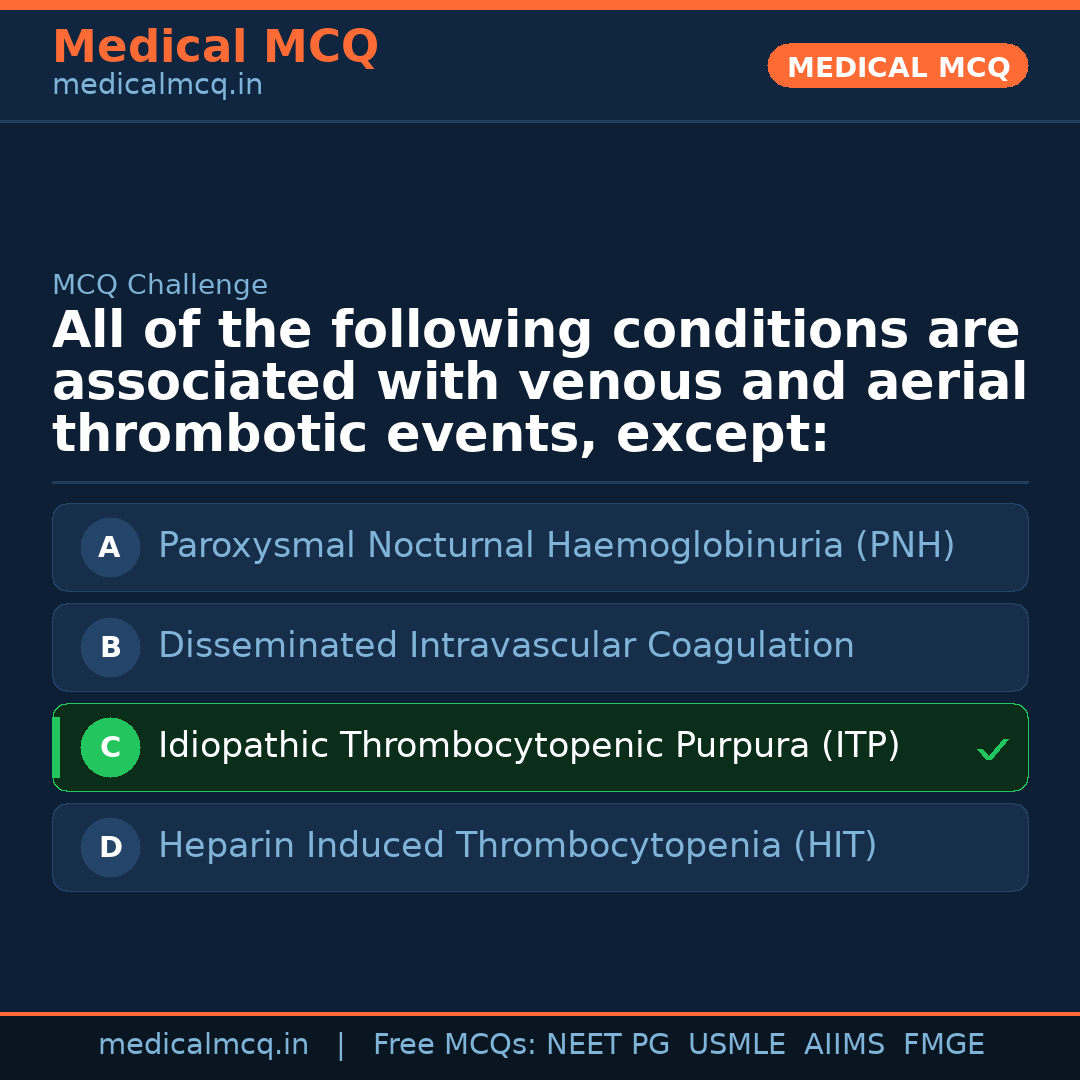1080x1080 pixels.
Task: Click NEET PG in the footer
Action: (608, 1045)
